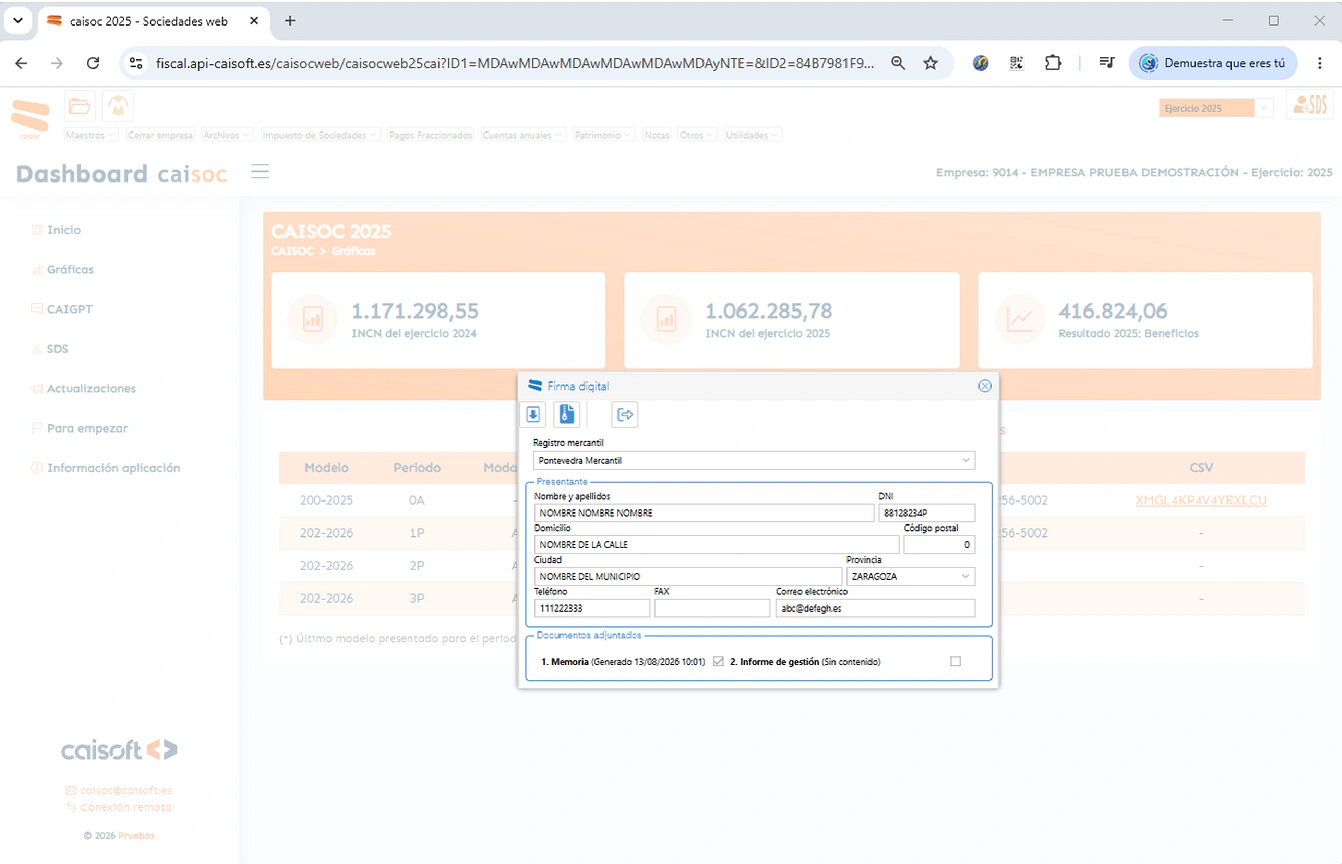Open CAIGPT in the sidebar
The width and height of the screenshot is (1342, 864).
62,309
